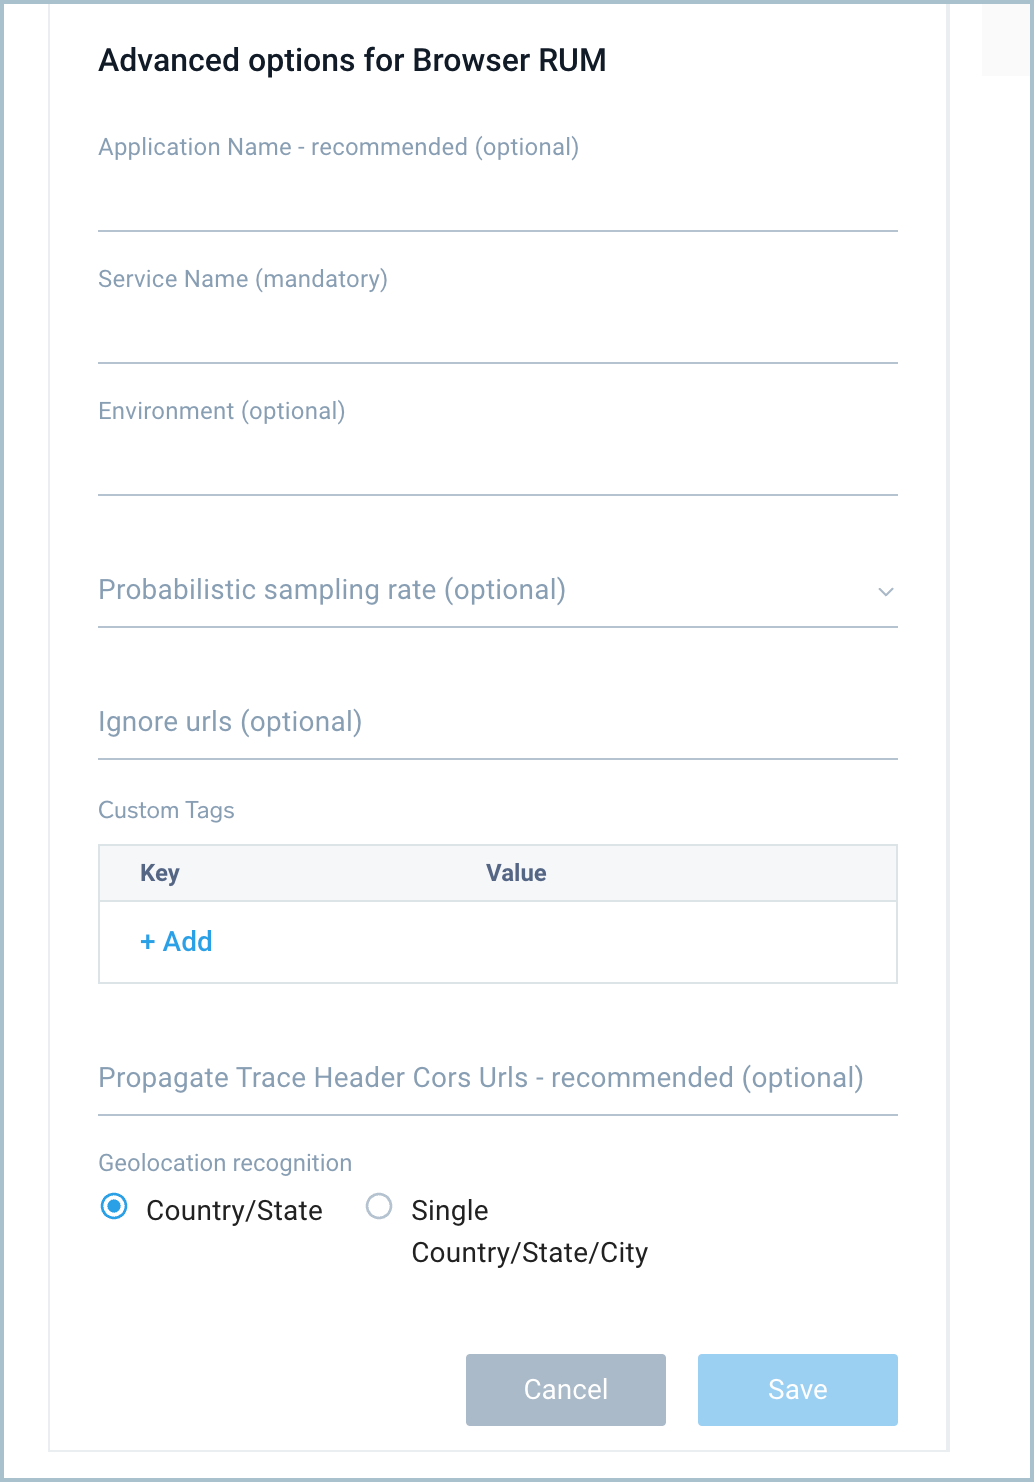This screenshot has height=1482, width=1034.
Task: Select the Country/State geolocation option
Action: (114, 1206)
